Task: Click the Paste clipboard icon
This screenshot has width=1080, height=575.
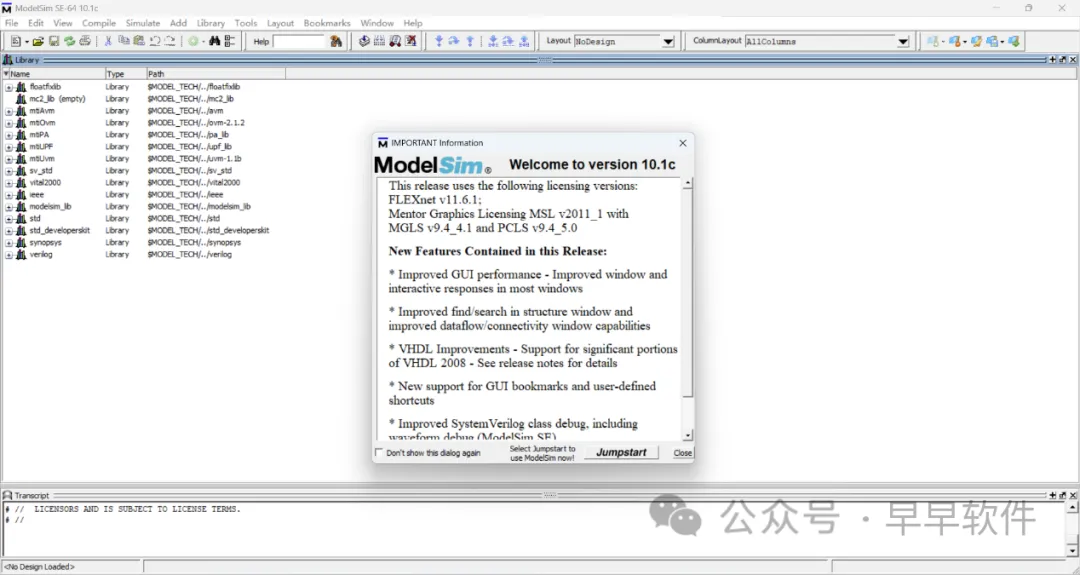Action: point(139,41)
